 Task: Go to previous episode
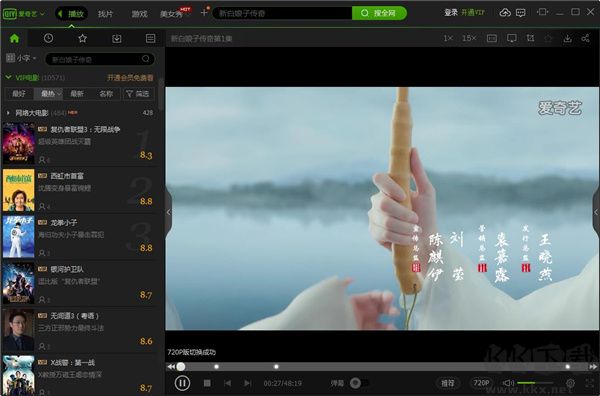click(x=227, y=383)
